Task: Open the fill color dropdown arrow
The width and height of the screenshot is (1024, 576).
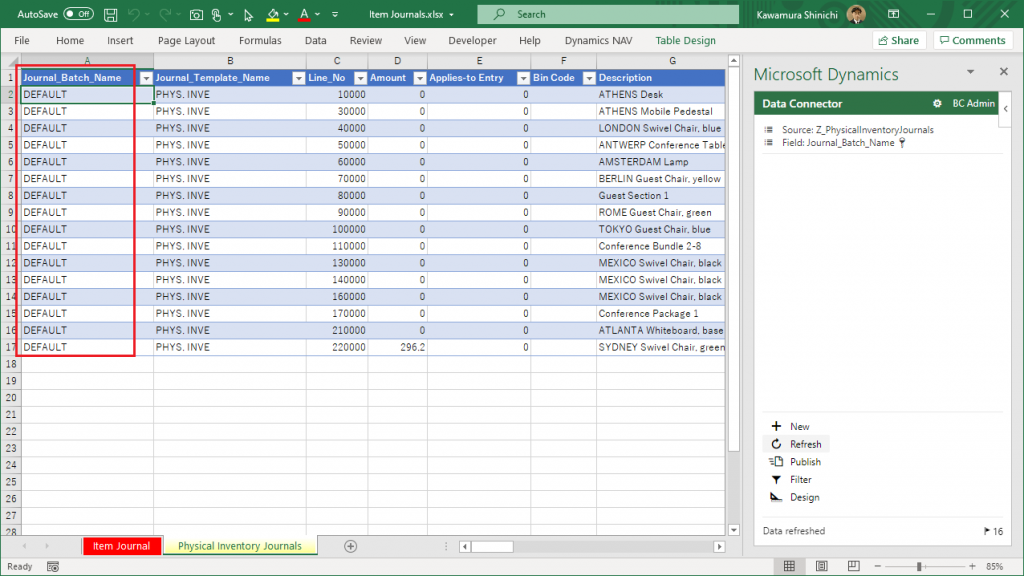Action: 286,14
